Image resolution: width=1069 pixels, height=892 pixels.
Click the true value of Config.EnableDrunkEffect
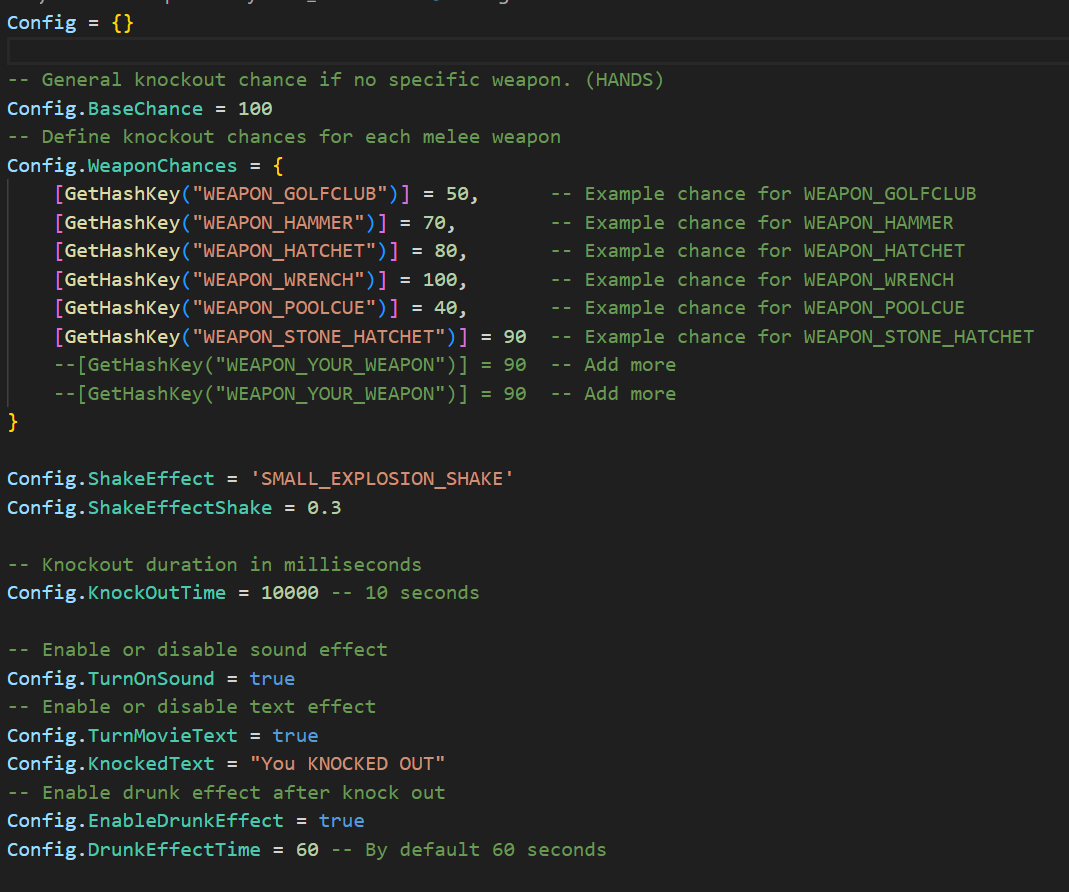pyautogui.click(x=341, y=821)
